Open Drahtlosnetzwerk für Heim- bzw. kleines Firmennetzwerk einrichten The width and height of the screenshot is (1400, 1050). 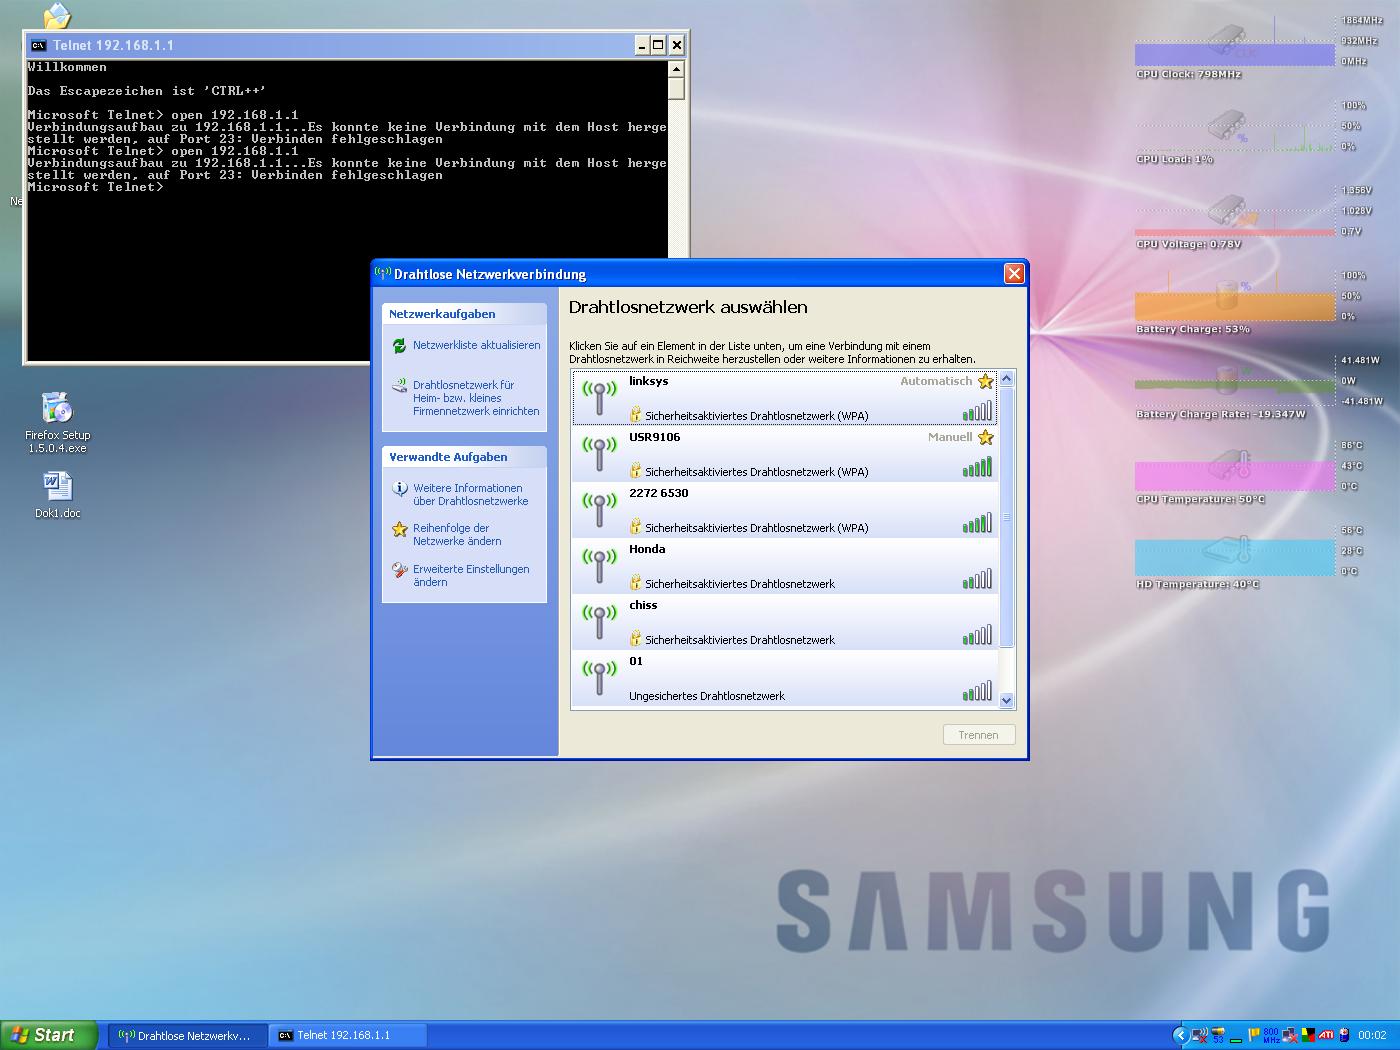click(x=476, y=398)
